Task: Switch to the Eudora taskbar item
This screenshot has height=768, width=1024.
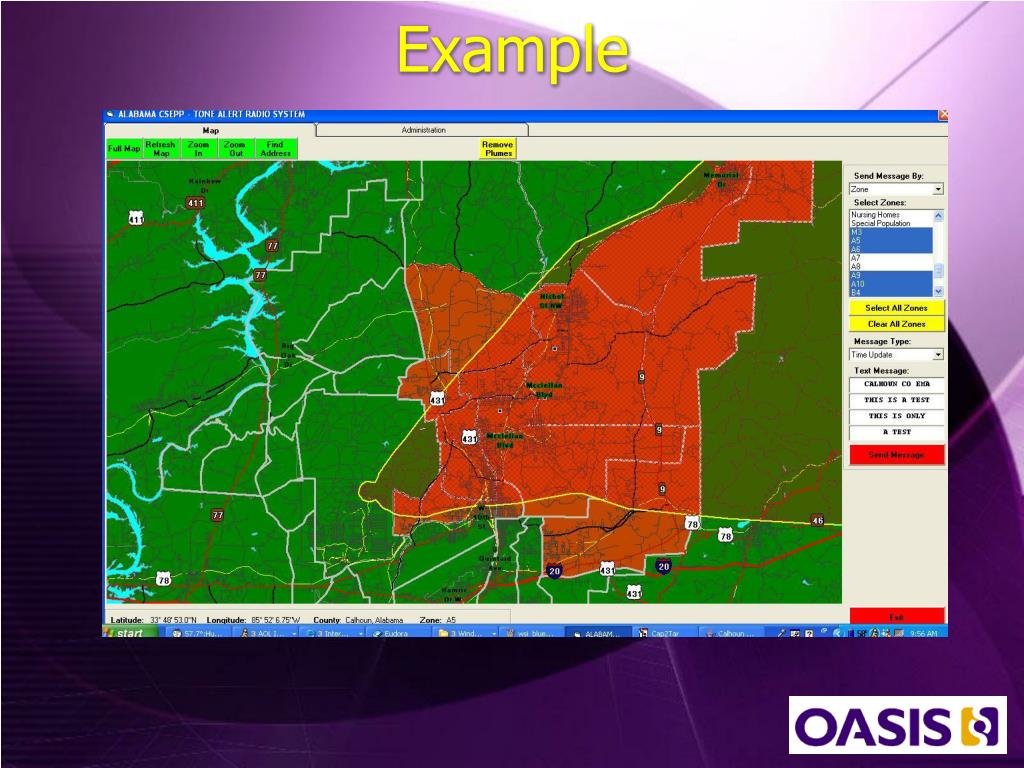Action: [398, 633]
